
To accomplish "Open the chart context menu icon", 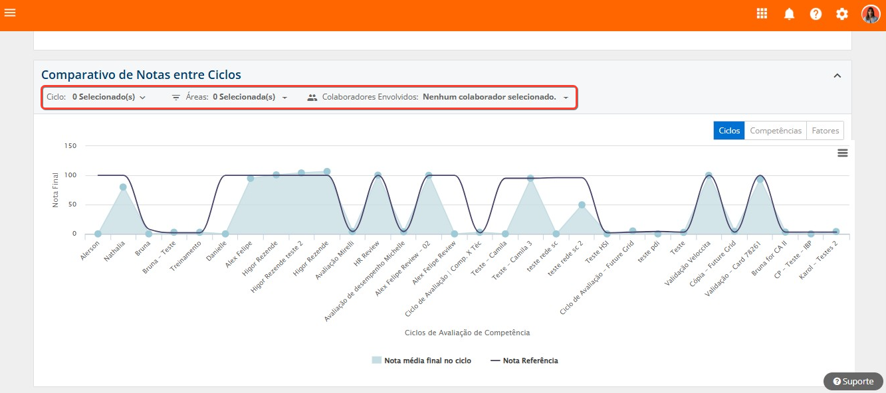I will [842, 153].
